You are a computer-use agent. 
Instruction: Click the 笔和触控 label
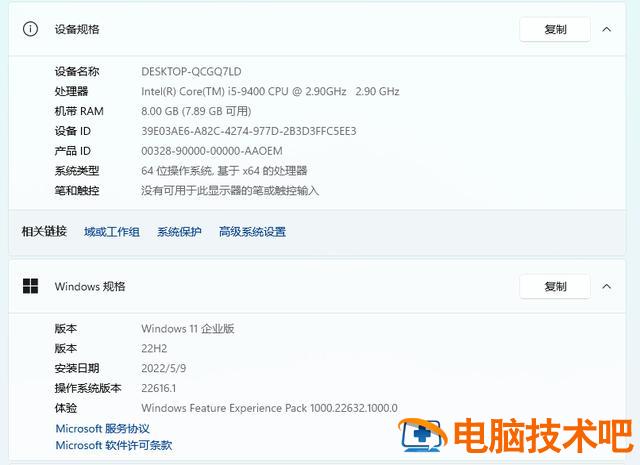tap(77, 191)
